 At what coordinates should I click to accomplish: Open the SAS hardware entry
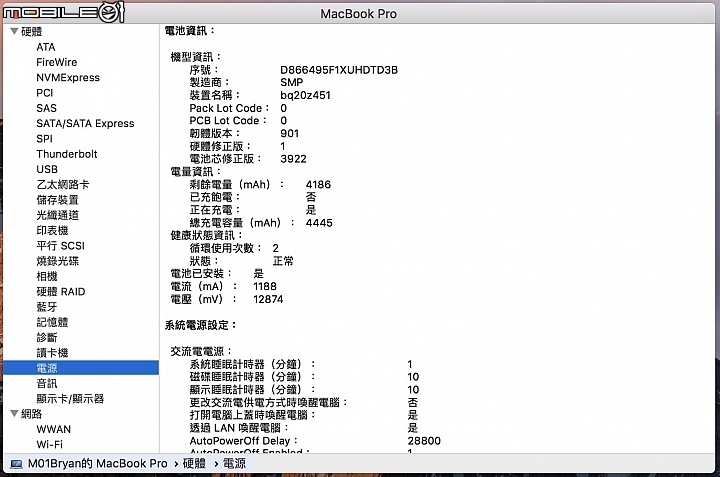coord(46,108)
